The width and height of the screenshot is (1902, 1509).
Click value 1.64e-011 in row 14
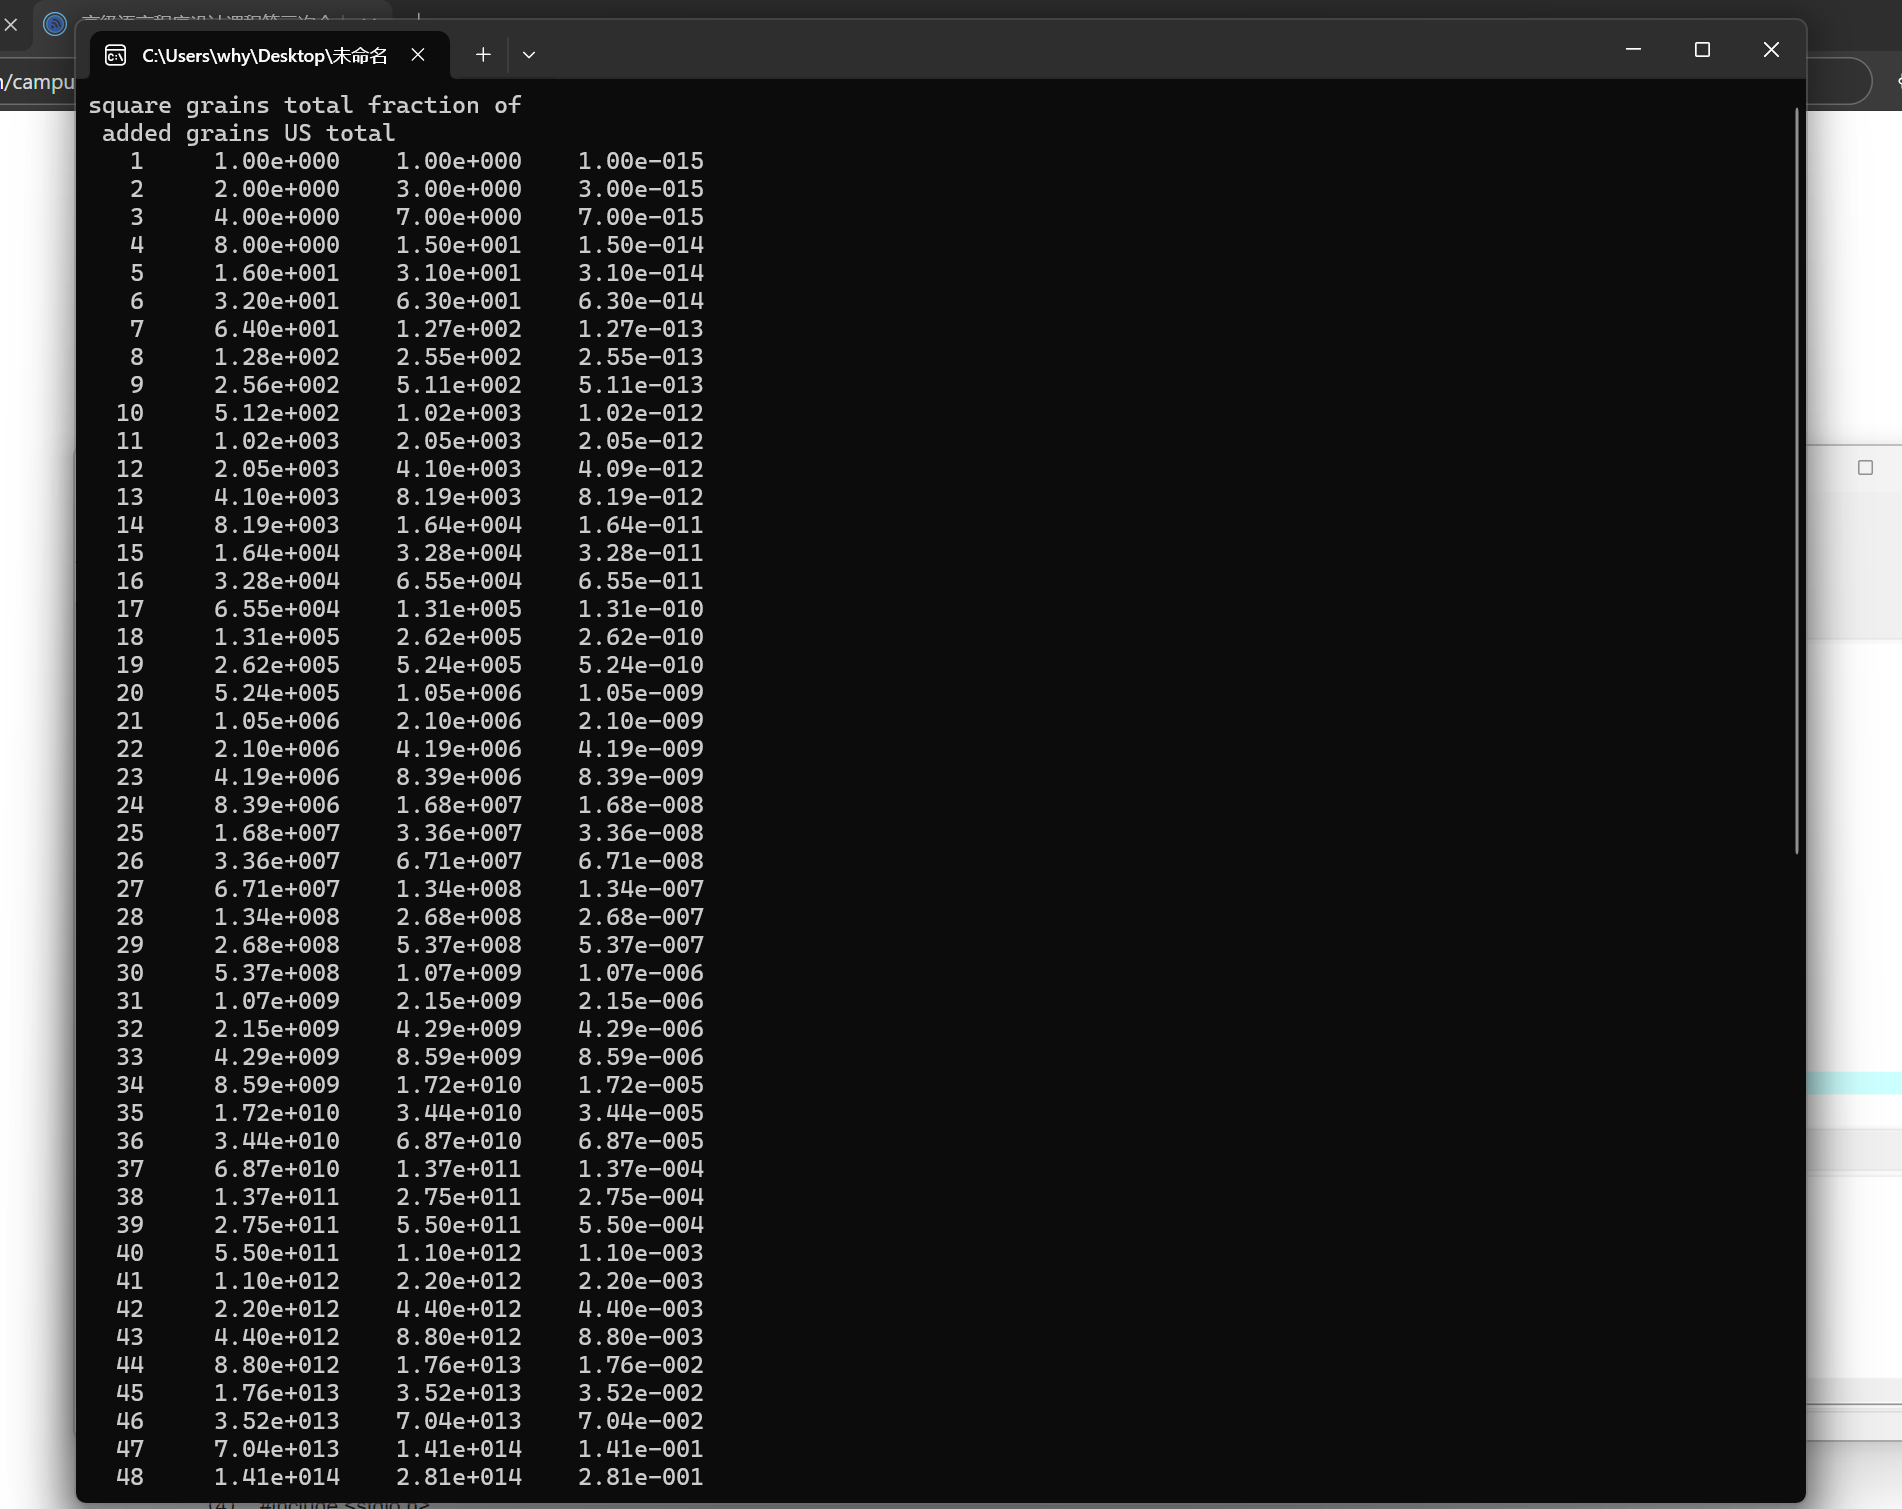[641, 525]
